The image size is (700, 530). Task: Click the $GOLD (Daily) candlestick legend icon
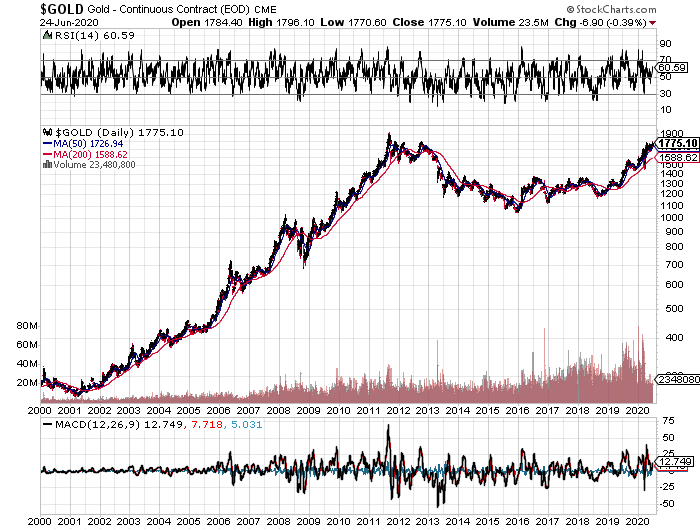(46, 131)
